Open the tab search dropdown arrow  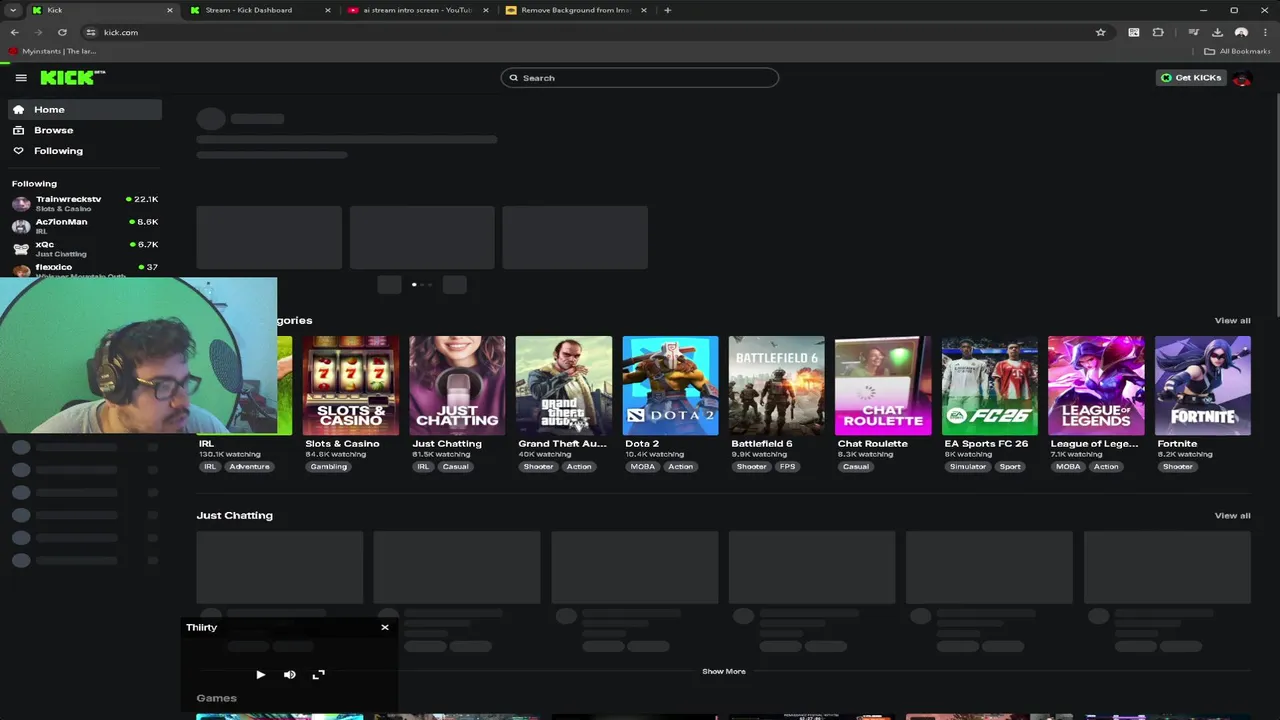(13, 10)
